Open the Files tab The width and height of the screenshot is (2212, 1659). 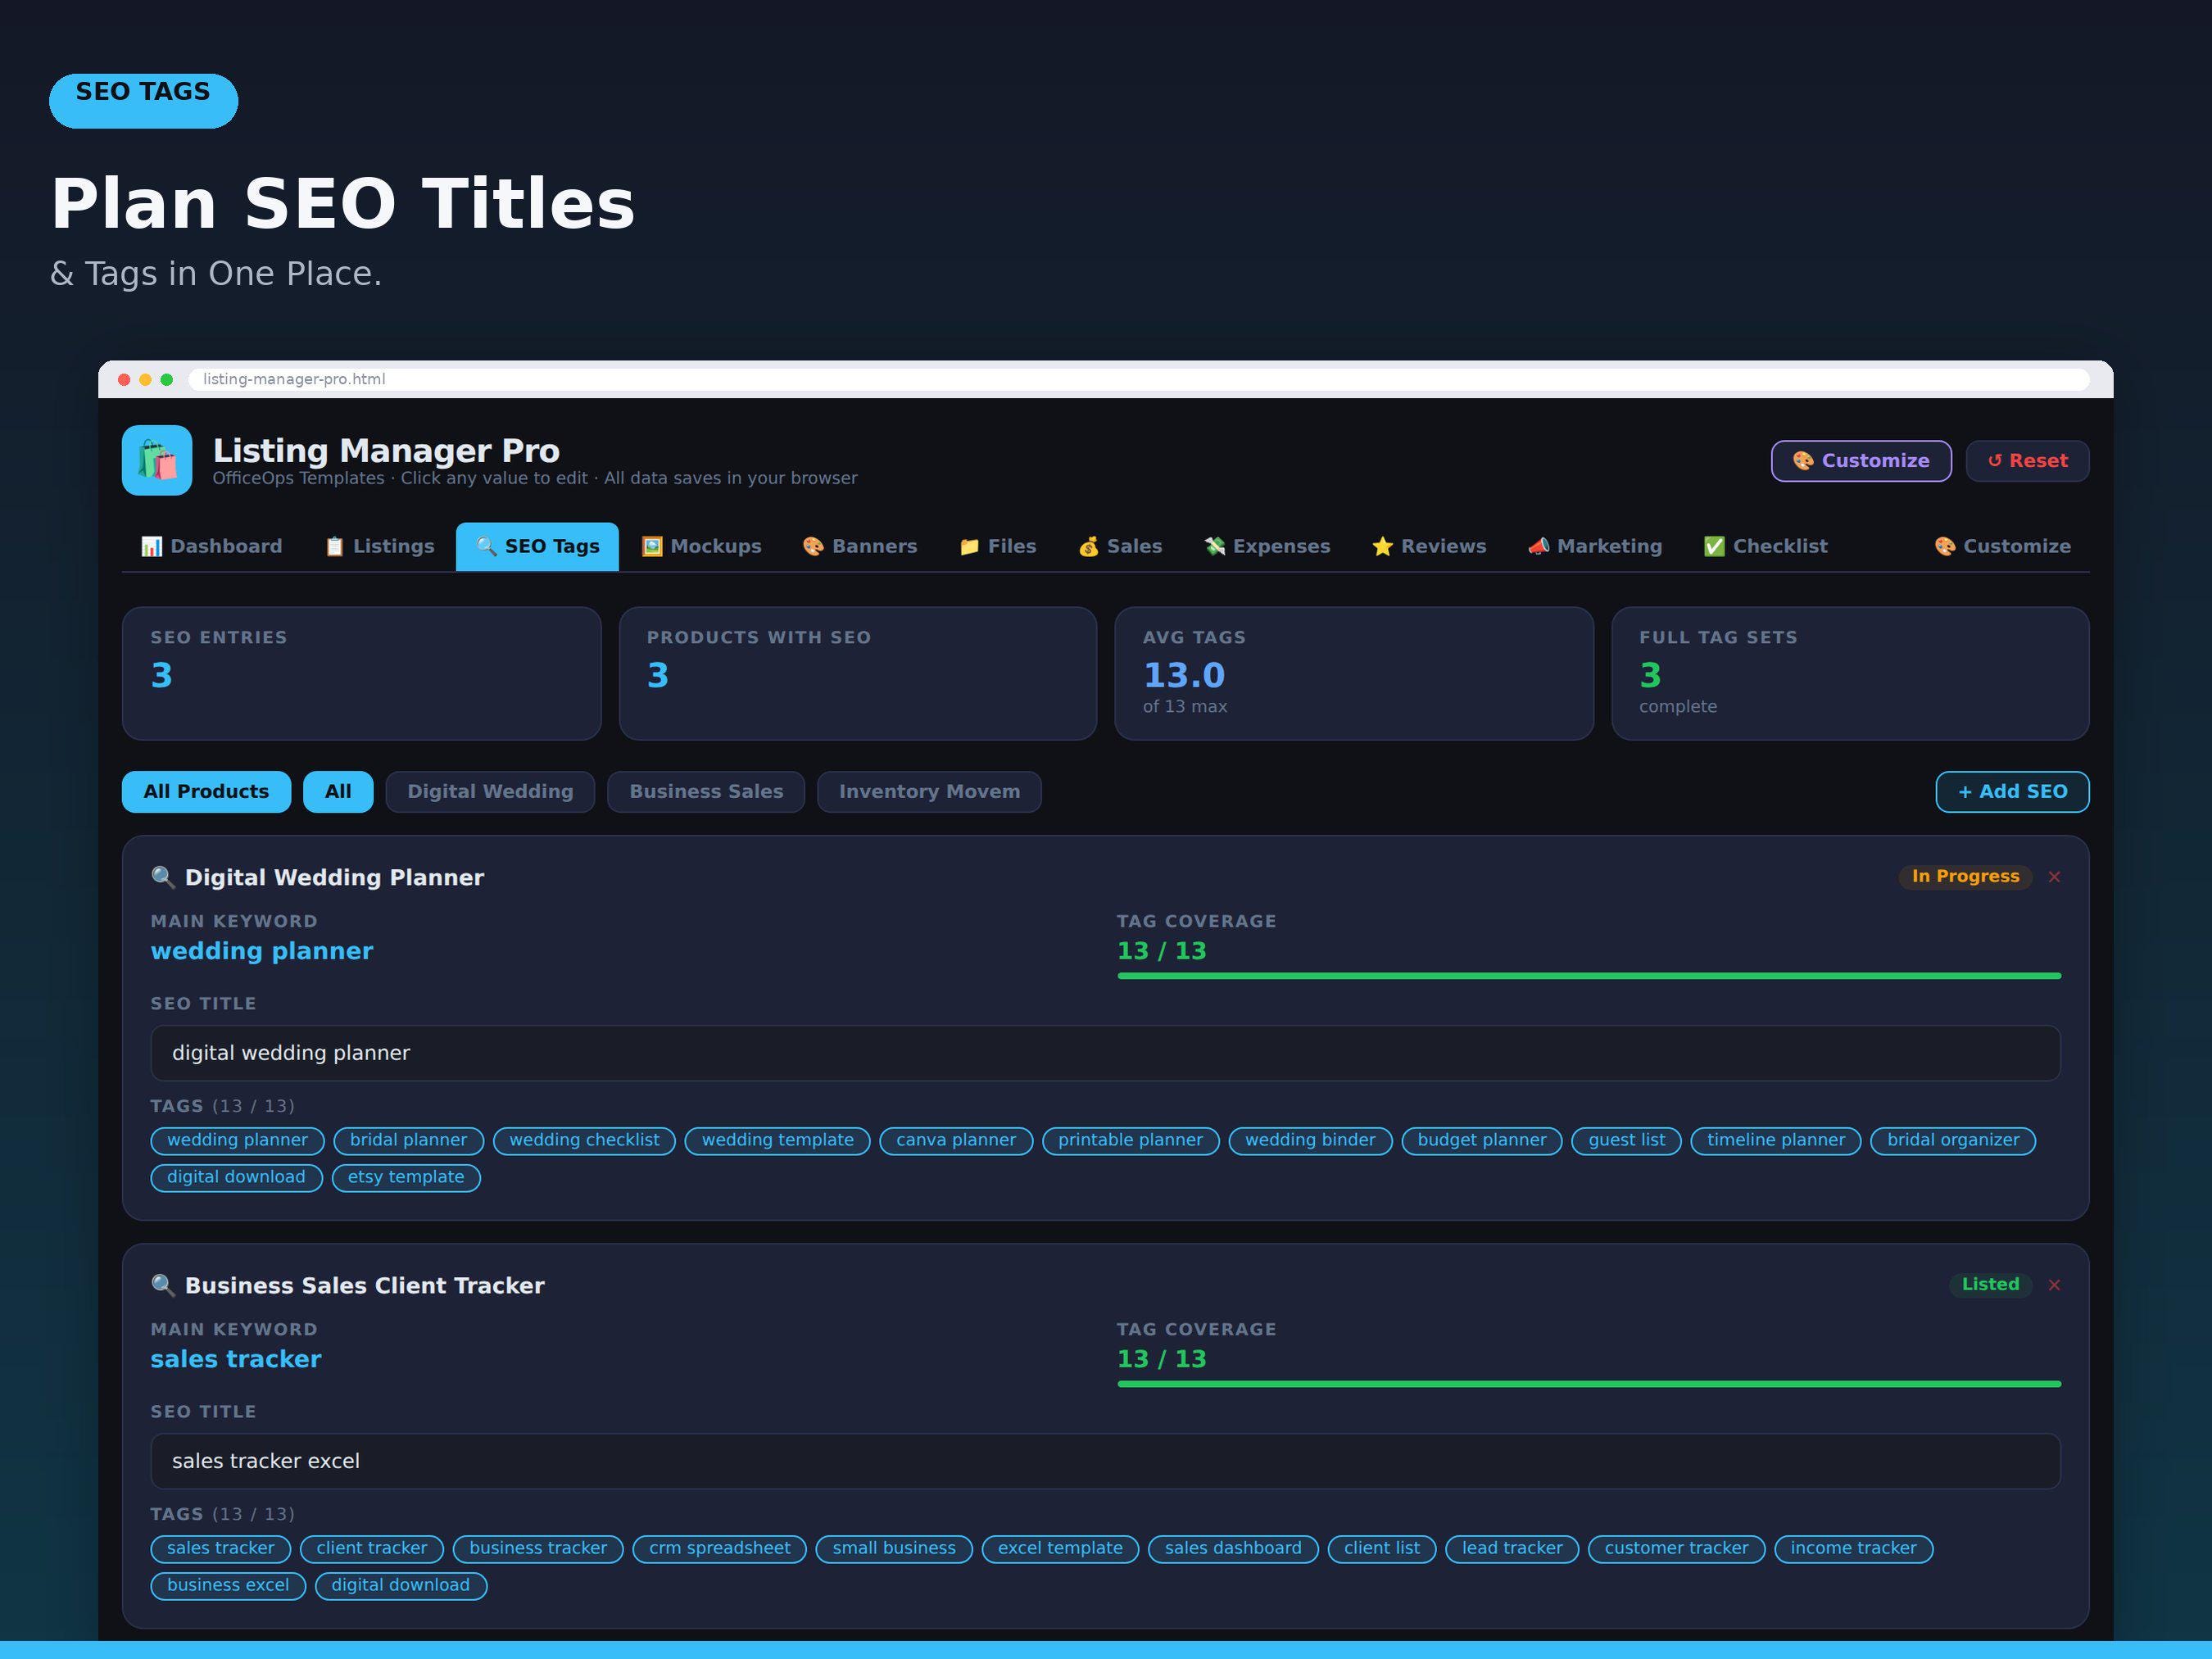point(998,546)
